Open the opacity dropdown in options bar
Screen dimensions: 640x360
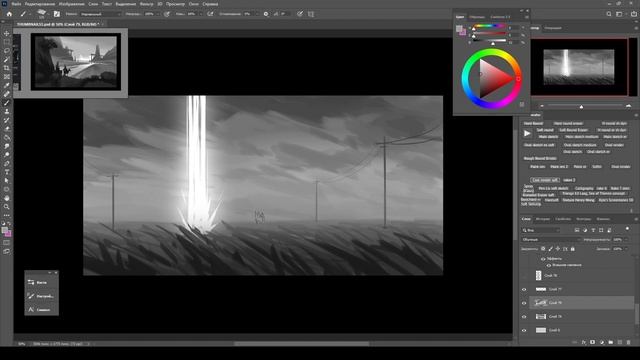coord(157,14)
